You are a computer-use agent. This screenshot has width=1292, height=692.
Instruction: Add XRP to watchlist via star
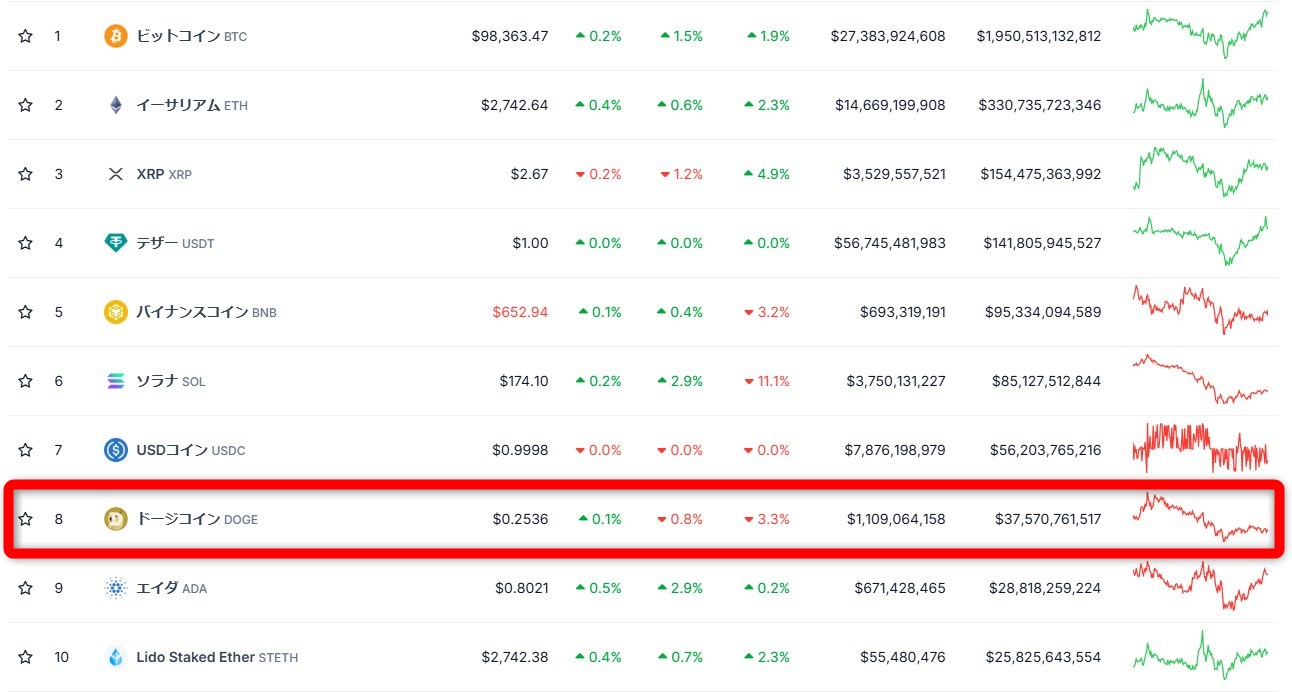point(25,174)
